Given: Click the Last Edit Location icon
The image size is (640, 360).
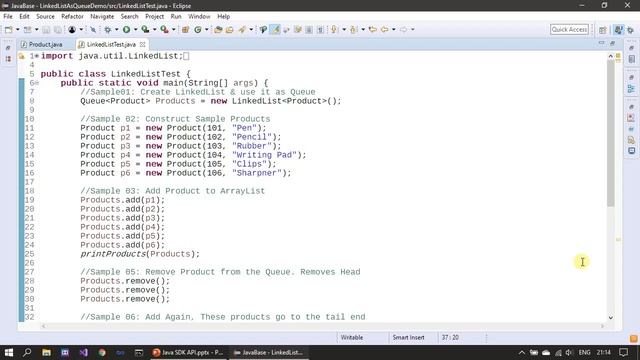Looking at the screenshot, I should (373, 29).
